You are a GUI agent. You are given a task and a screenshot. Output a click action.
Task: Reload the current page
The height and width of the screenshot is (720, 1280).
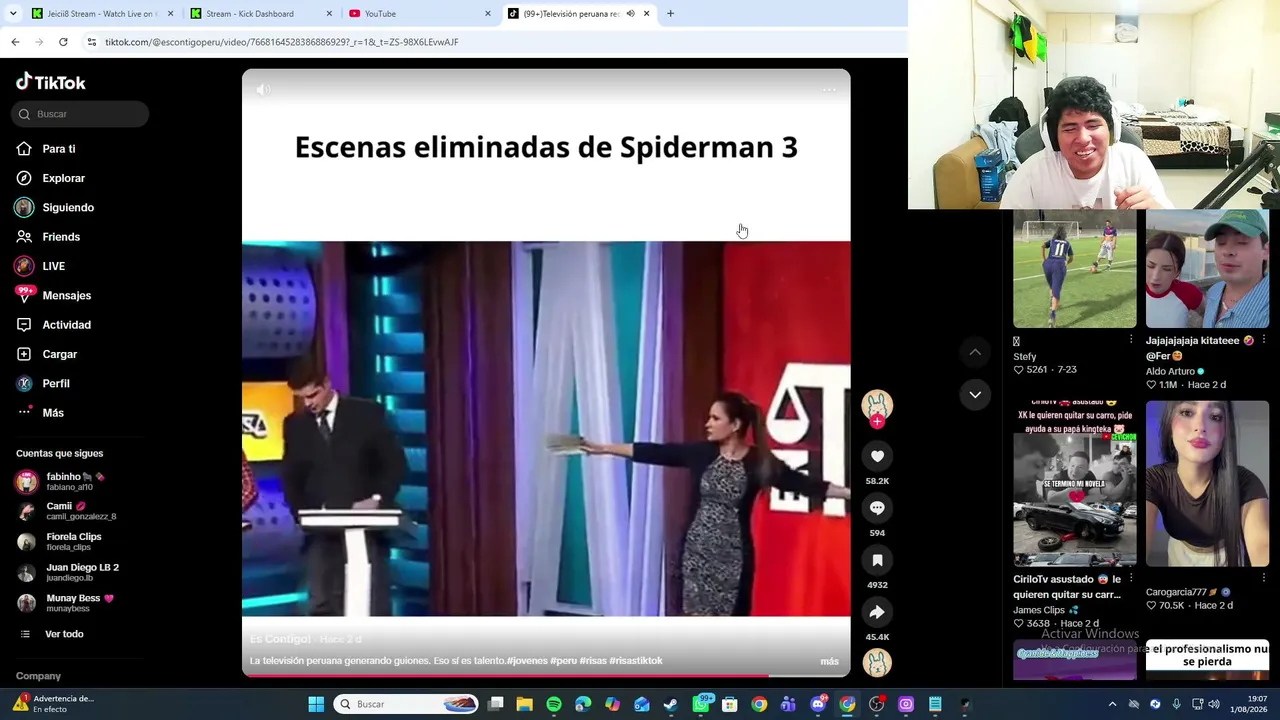pyautogui.click(x=63, y=42)
